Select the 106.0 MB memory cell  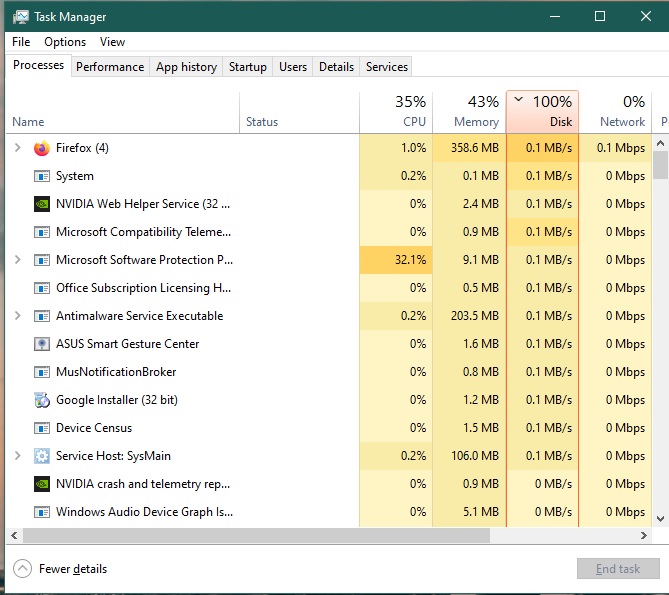coord(469,456)
